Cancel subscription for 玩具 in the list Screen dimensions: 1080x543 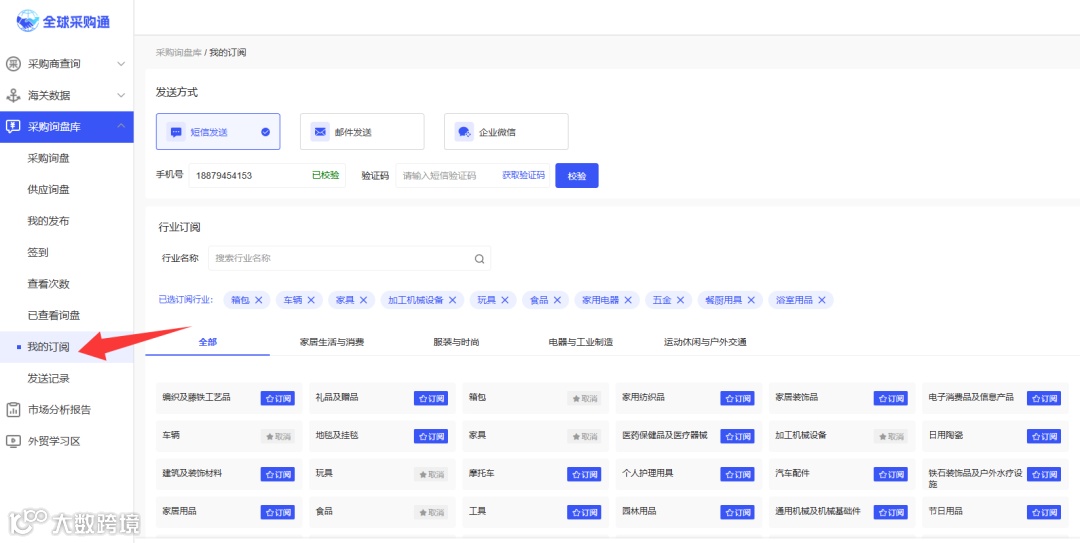click(431, 474)
